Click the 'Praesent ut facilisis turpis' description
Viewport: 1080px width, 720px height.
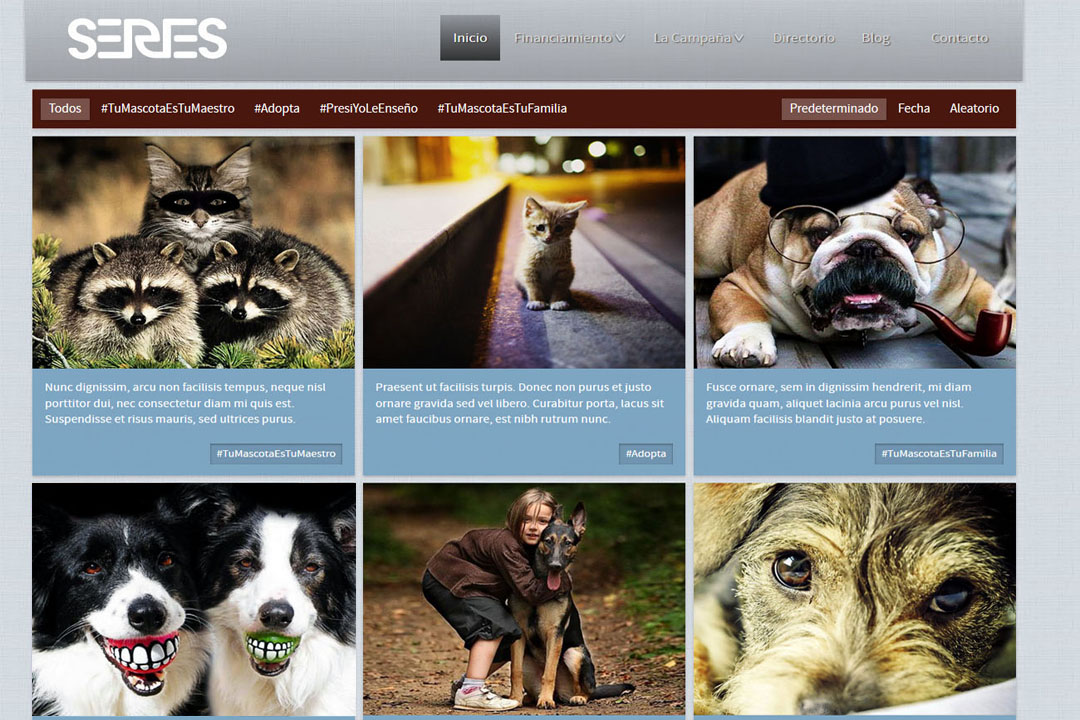(519, 403)
